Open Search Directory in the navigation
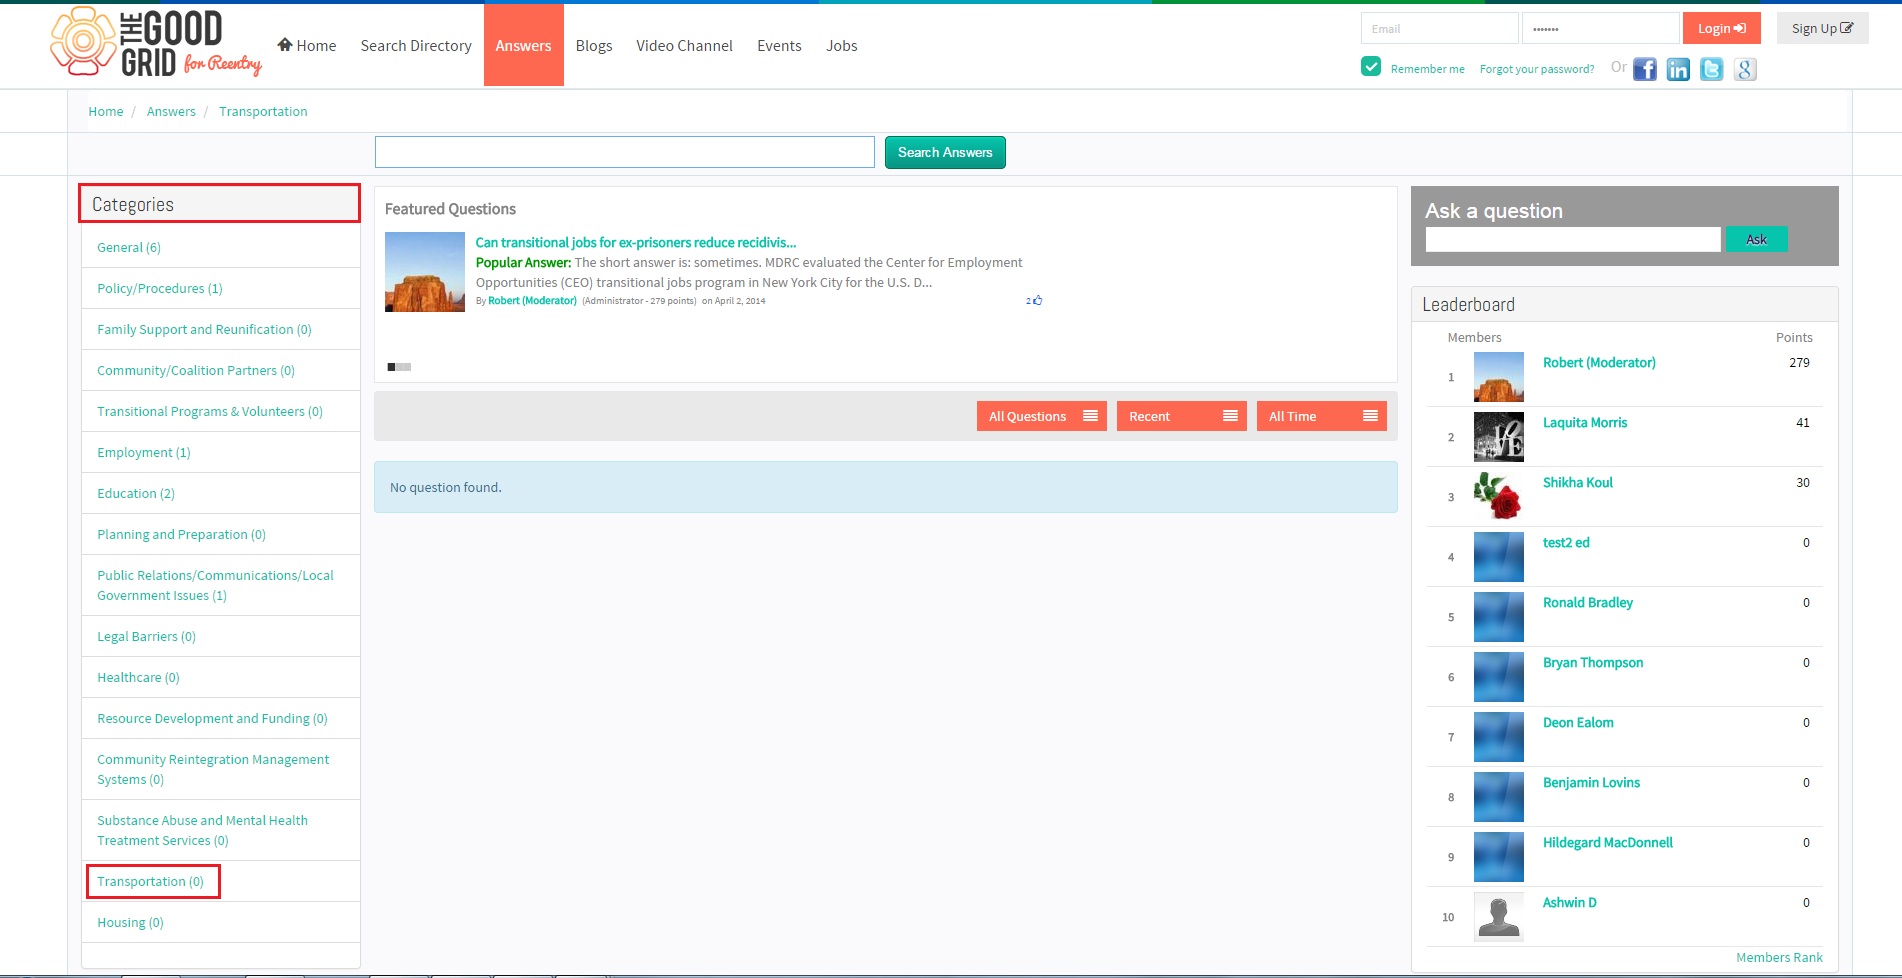 416,45
